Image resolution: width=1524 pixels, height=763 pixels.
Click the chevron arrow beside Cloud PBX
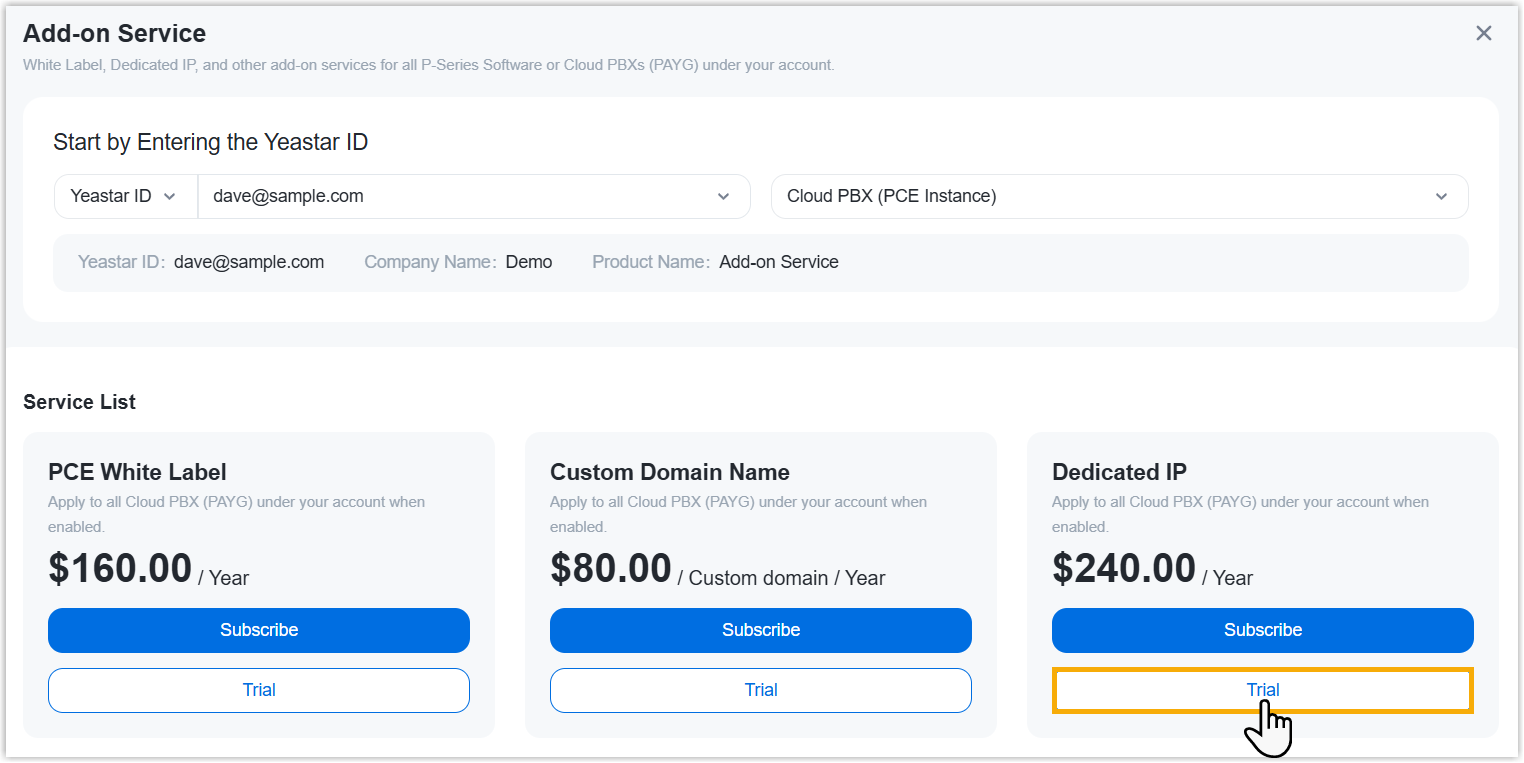tap(1441, 197)
